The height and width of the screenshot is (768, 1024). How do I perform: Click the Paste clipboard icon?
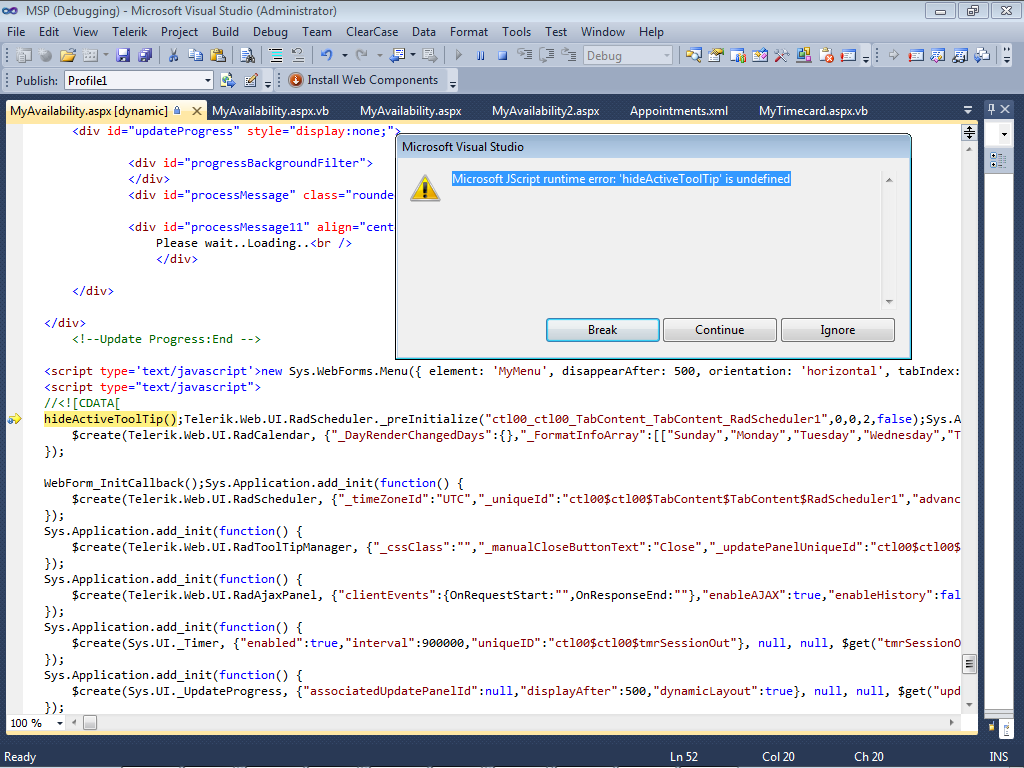[x=217, y=56]
